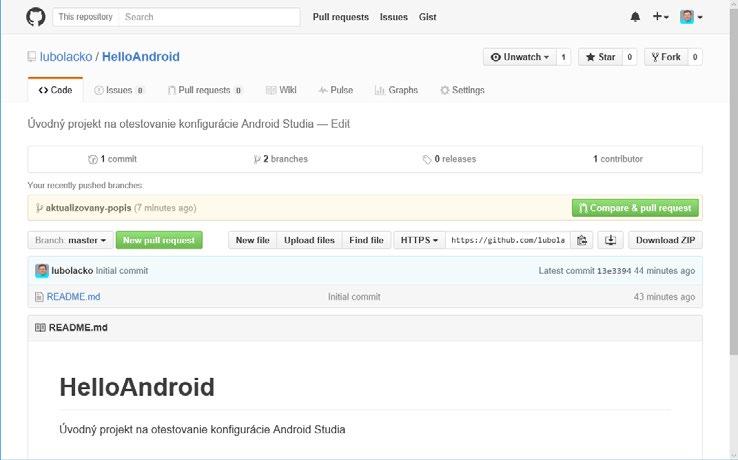Click the clone URL text field
The image size is (738, 460).
pos(507,240)
